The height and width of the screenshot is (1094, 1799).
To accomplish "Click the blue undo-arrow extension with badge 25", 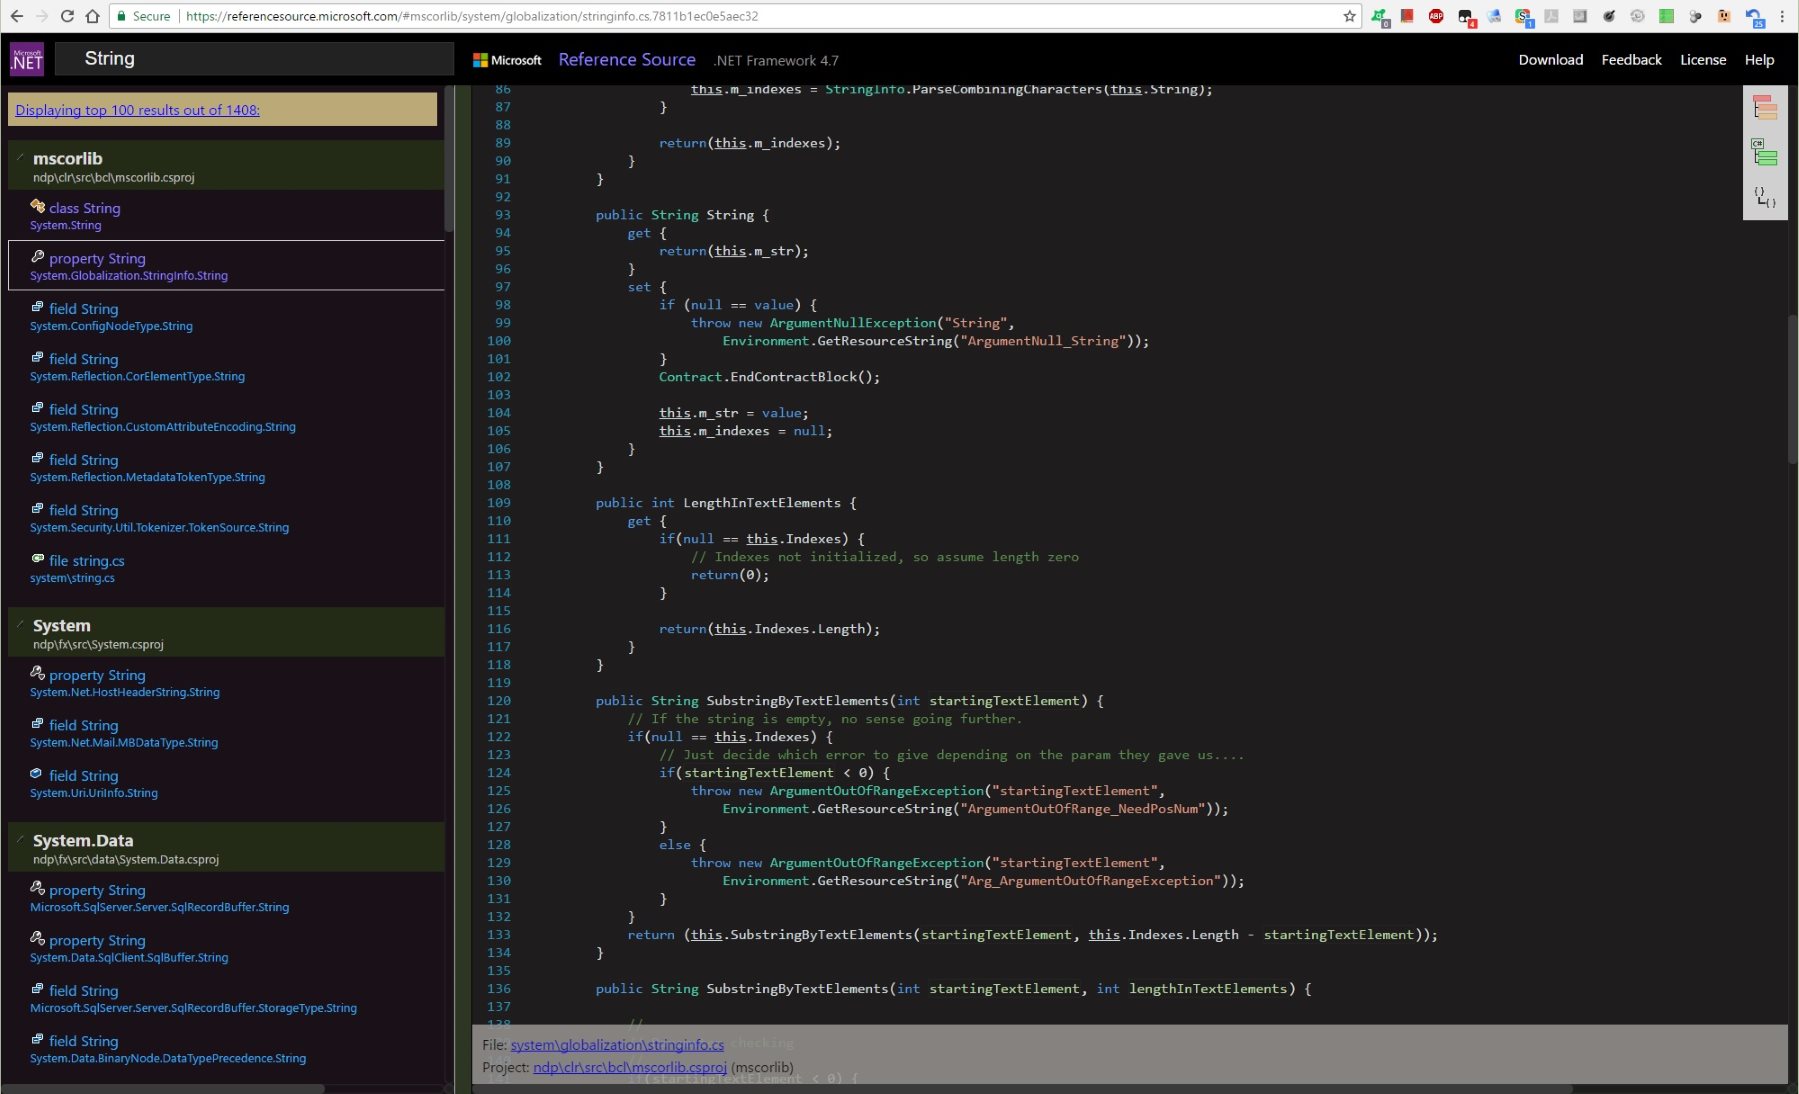I will coord(1754,17).
